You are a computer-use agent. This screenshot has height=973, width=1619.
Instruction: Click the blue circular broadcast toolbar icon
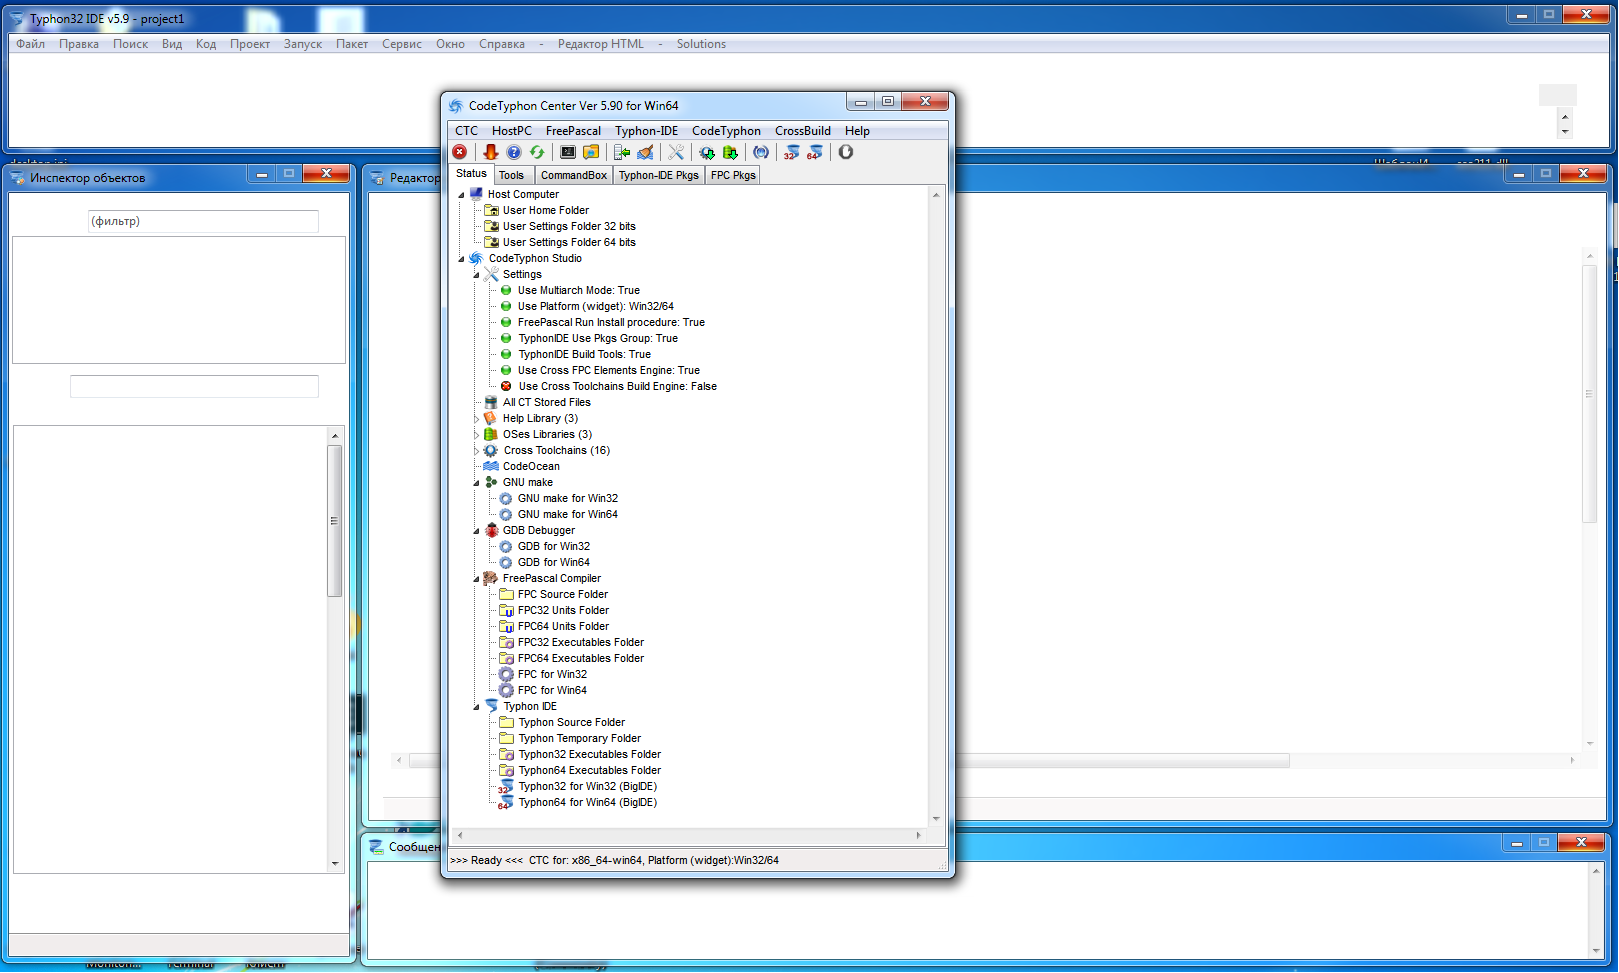click(x=761, y=152)
